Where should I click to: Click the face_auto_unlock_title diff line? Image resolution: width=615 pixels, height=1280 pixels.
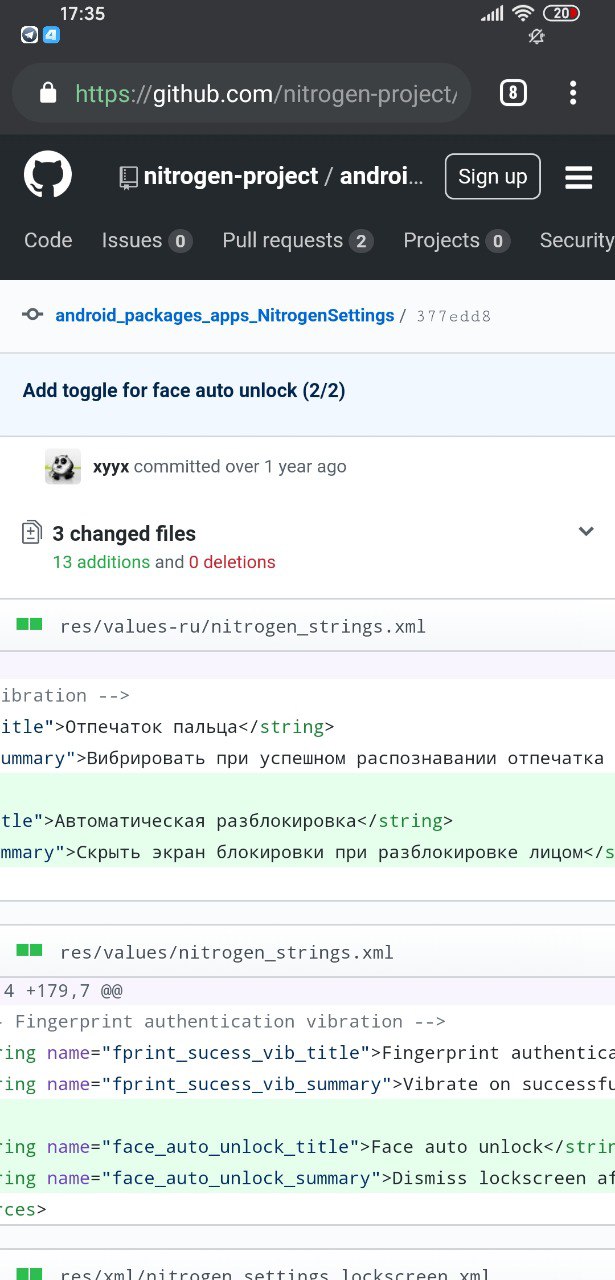pyautogui.click(x=307, y=1146)
